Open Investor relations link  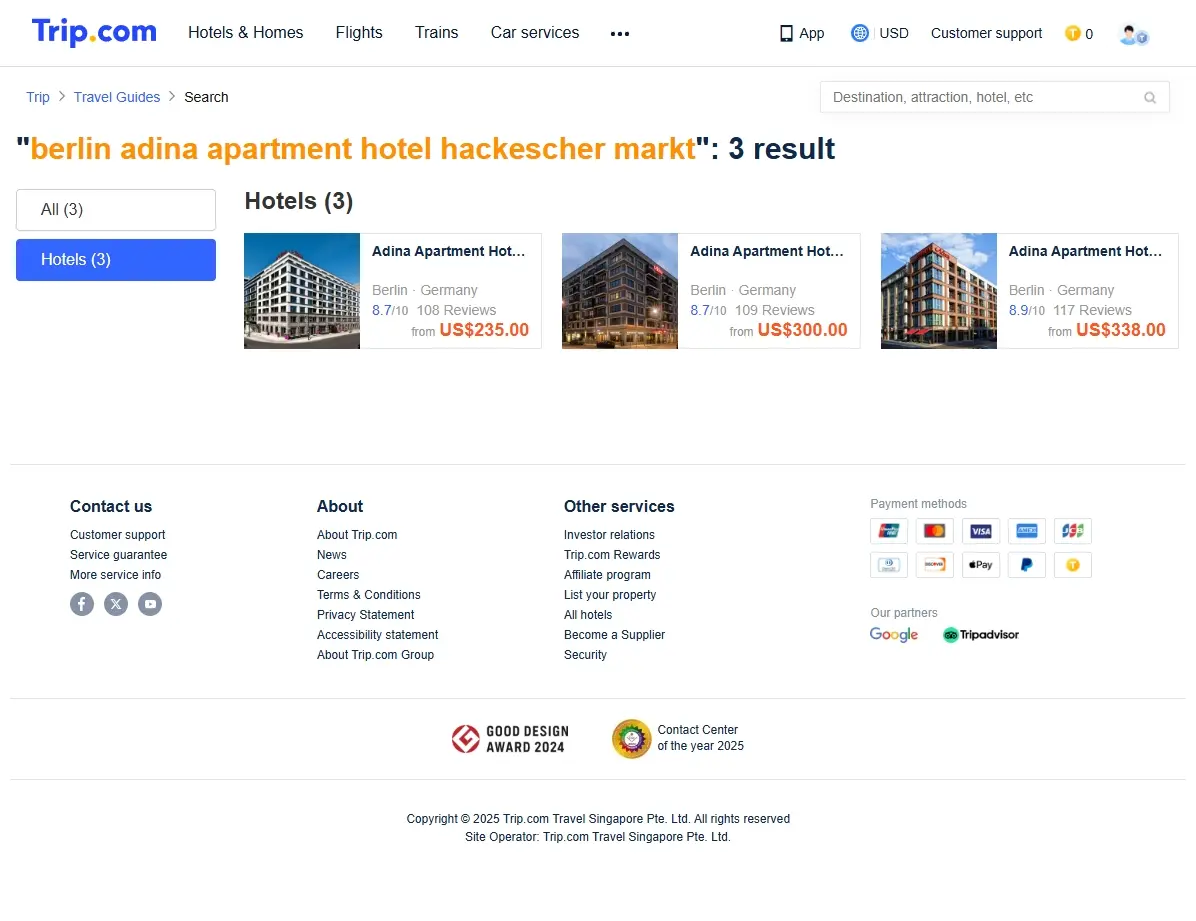point(609,535)
